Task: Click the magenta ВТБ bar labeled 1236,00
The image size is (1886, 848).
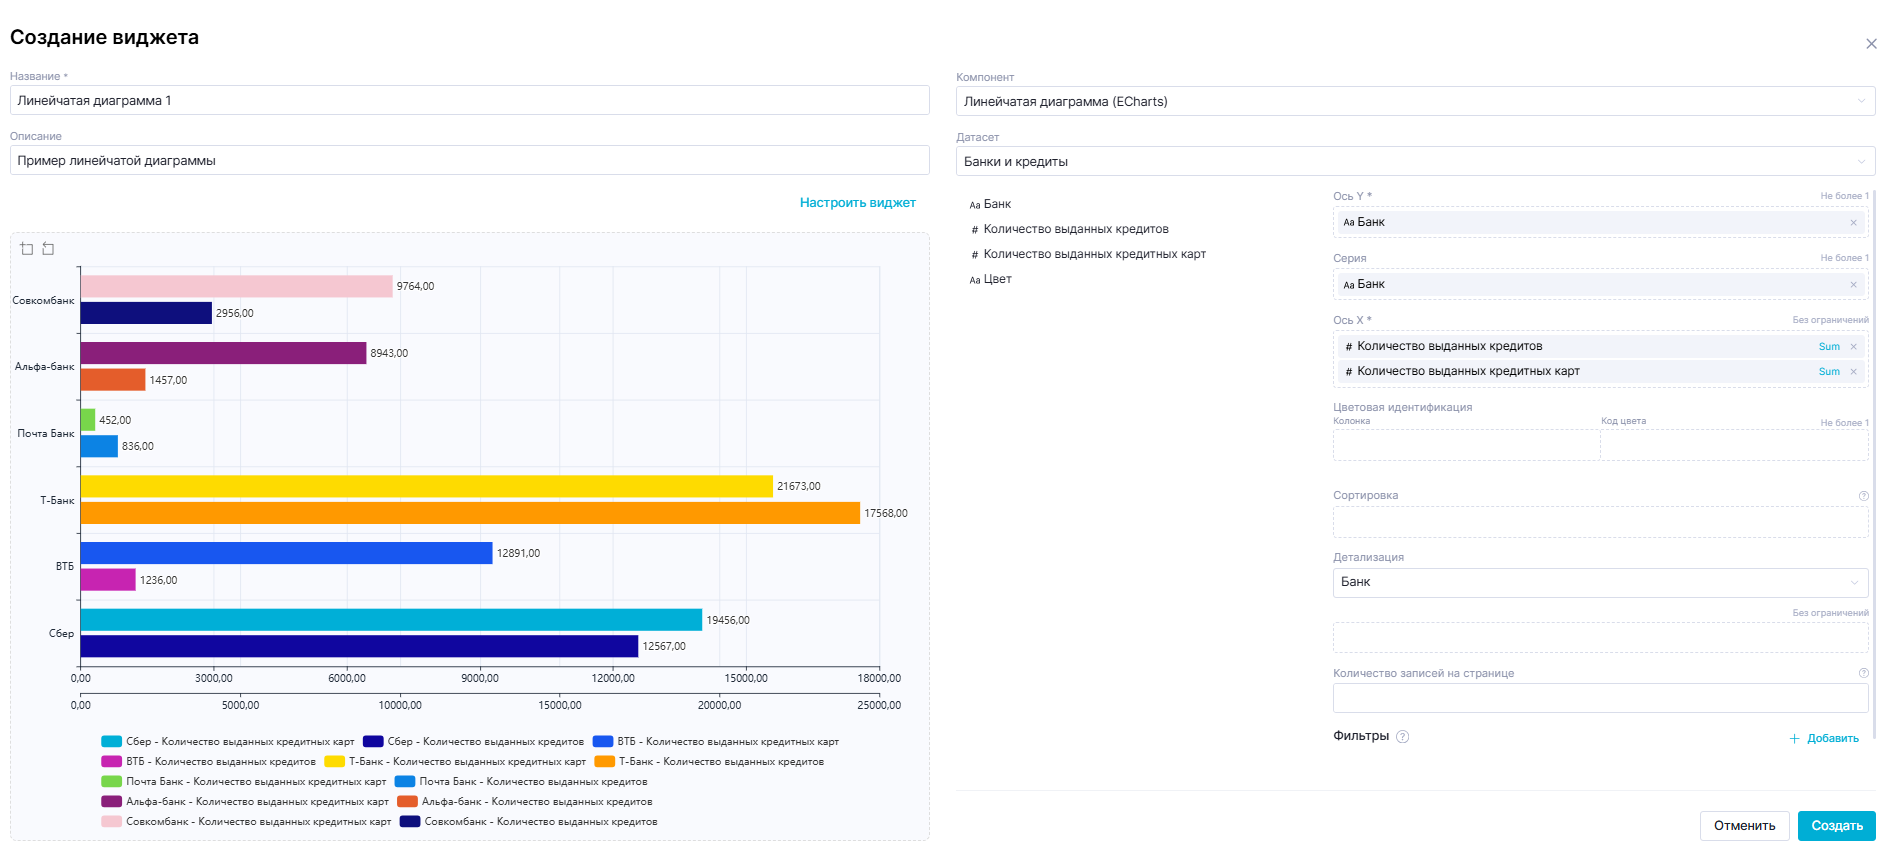Action: (x=108, y=580)
